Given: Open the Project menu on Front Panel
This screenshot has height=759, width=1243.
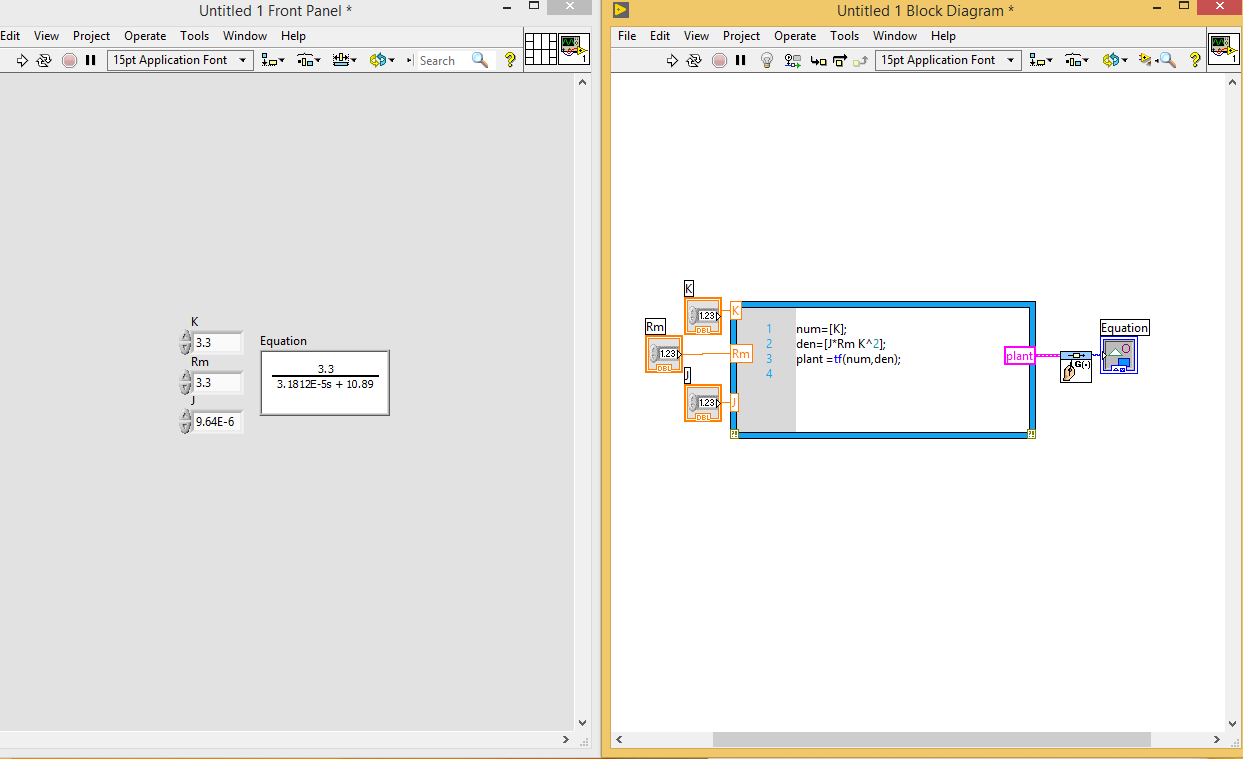Looking at the screenshot, I should click(x=91, y=35).
